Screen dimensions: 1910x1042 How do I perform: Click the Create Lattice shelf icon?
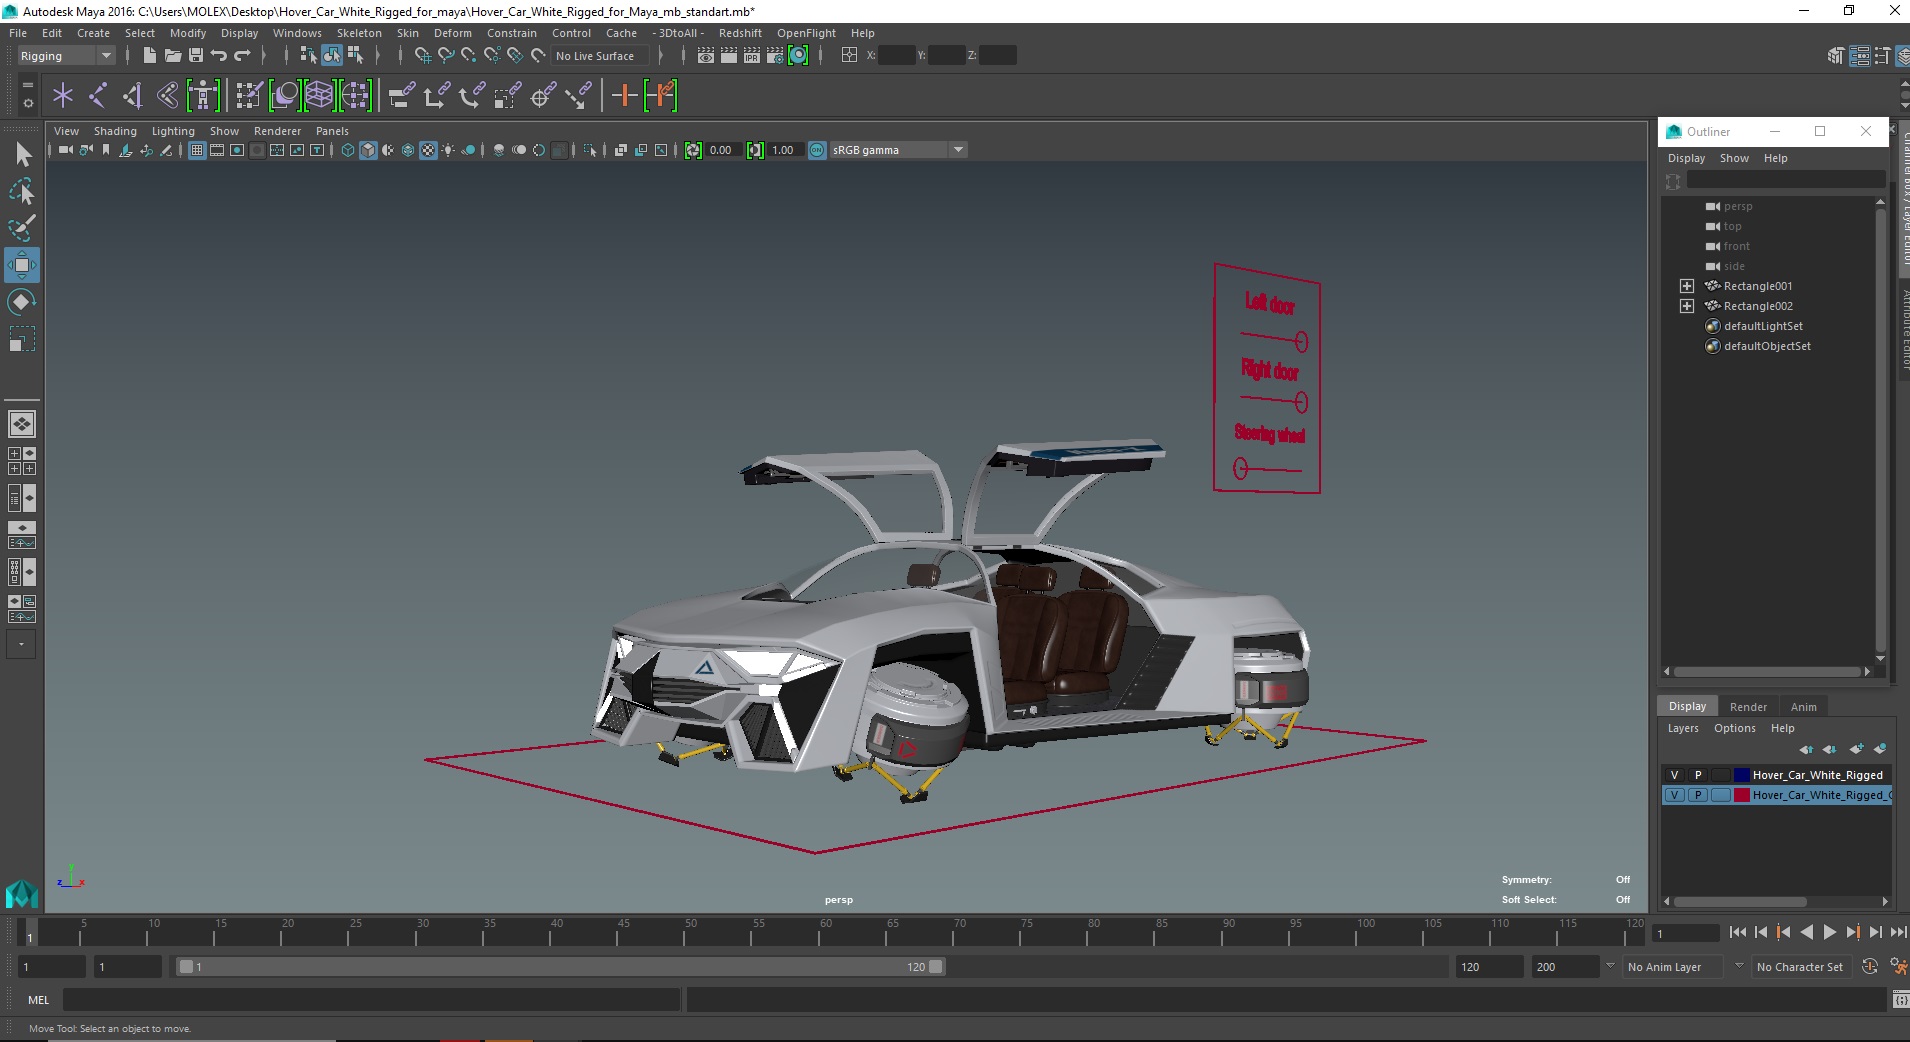click(319, 96)
